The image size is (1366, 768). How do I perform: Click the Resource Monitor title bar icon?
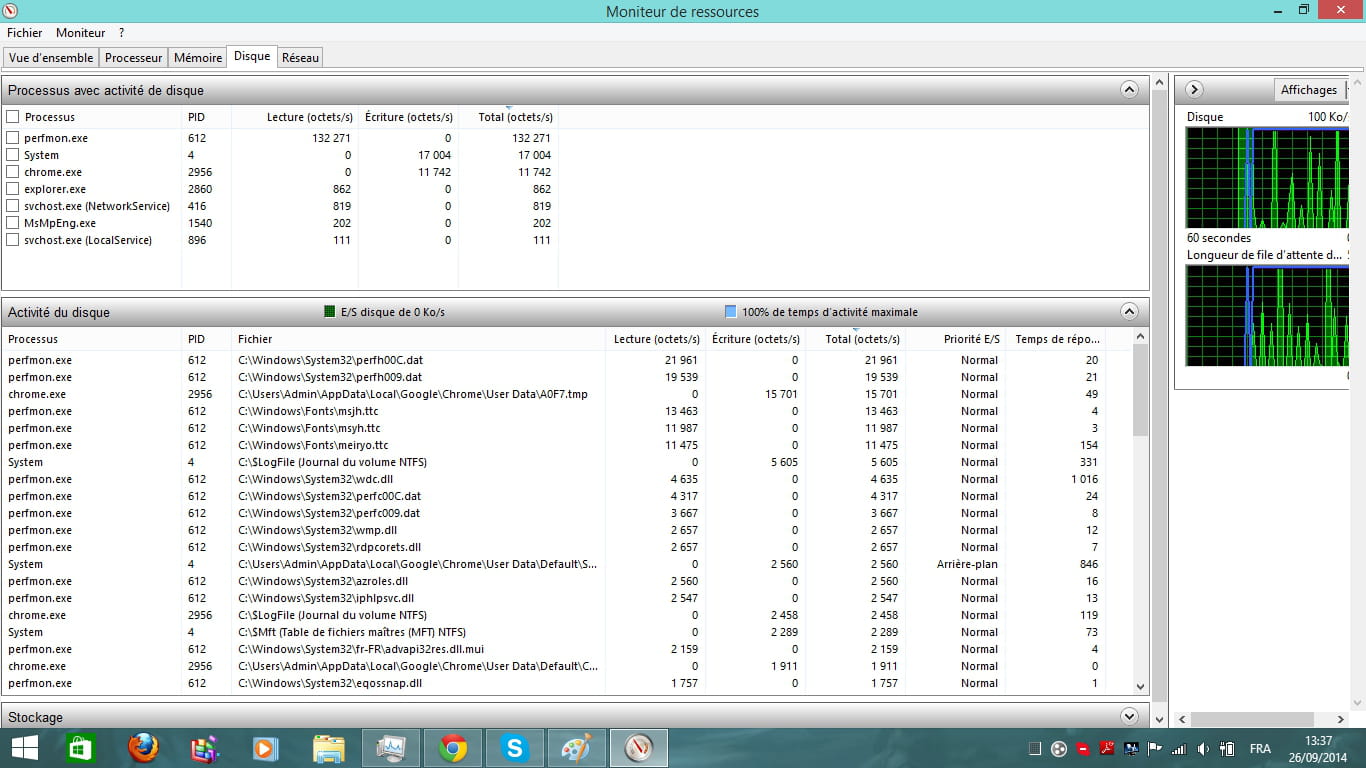point(11,11)
